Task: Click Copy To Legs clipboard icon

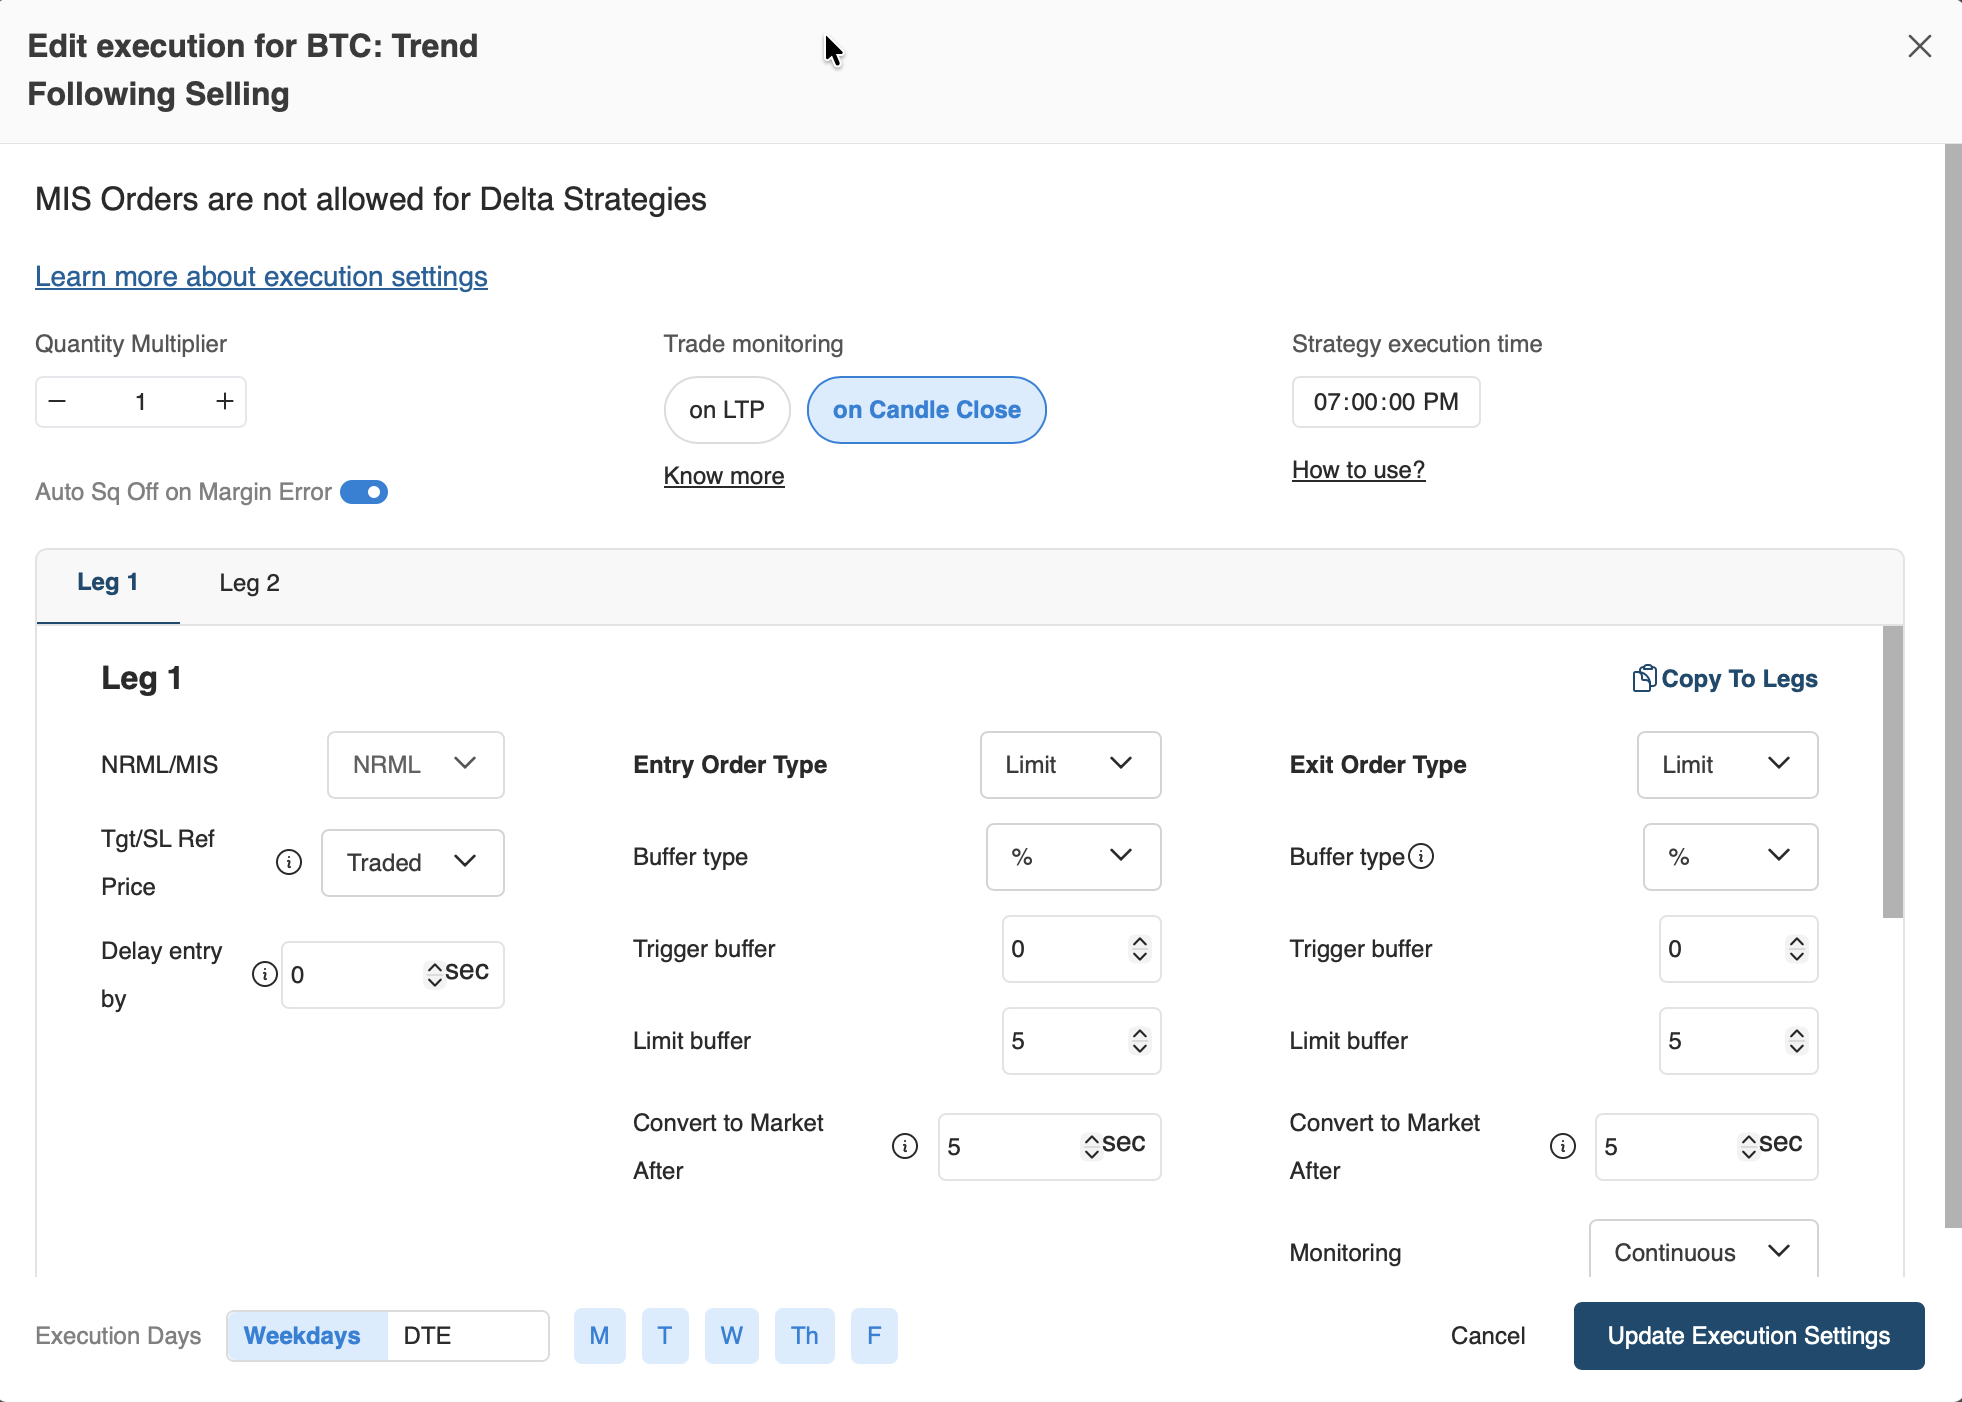Action: (x=1643, y=679)
